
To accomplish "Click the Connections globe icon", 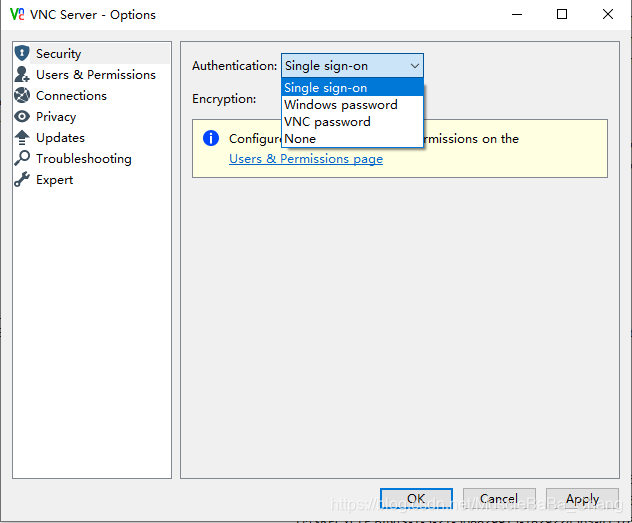I will click(22, 95).
